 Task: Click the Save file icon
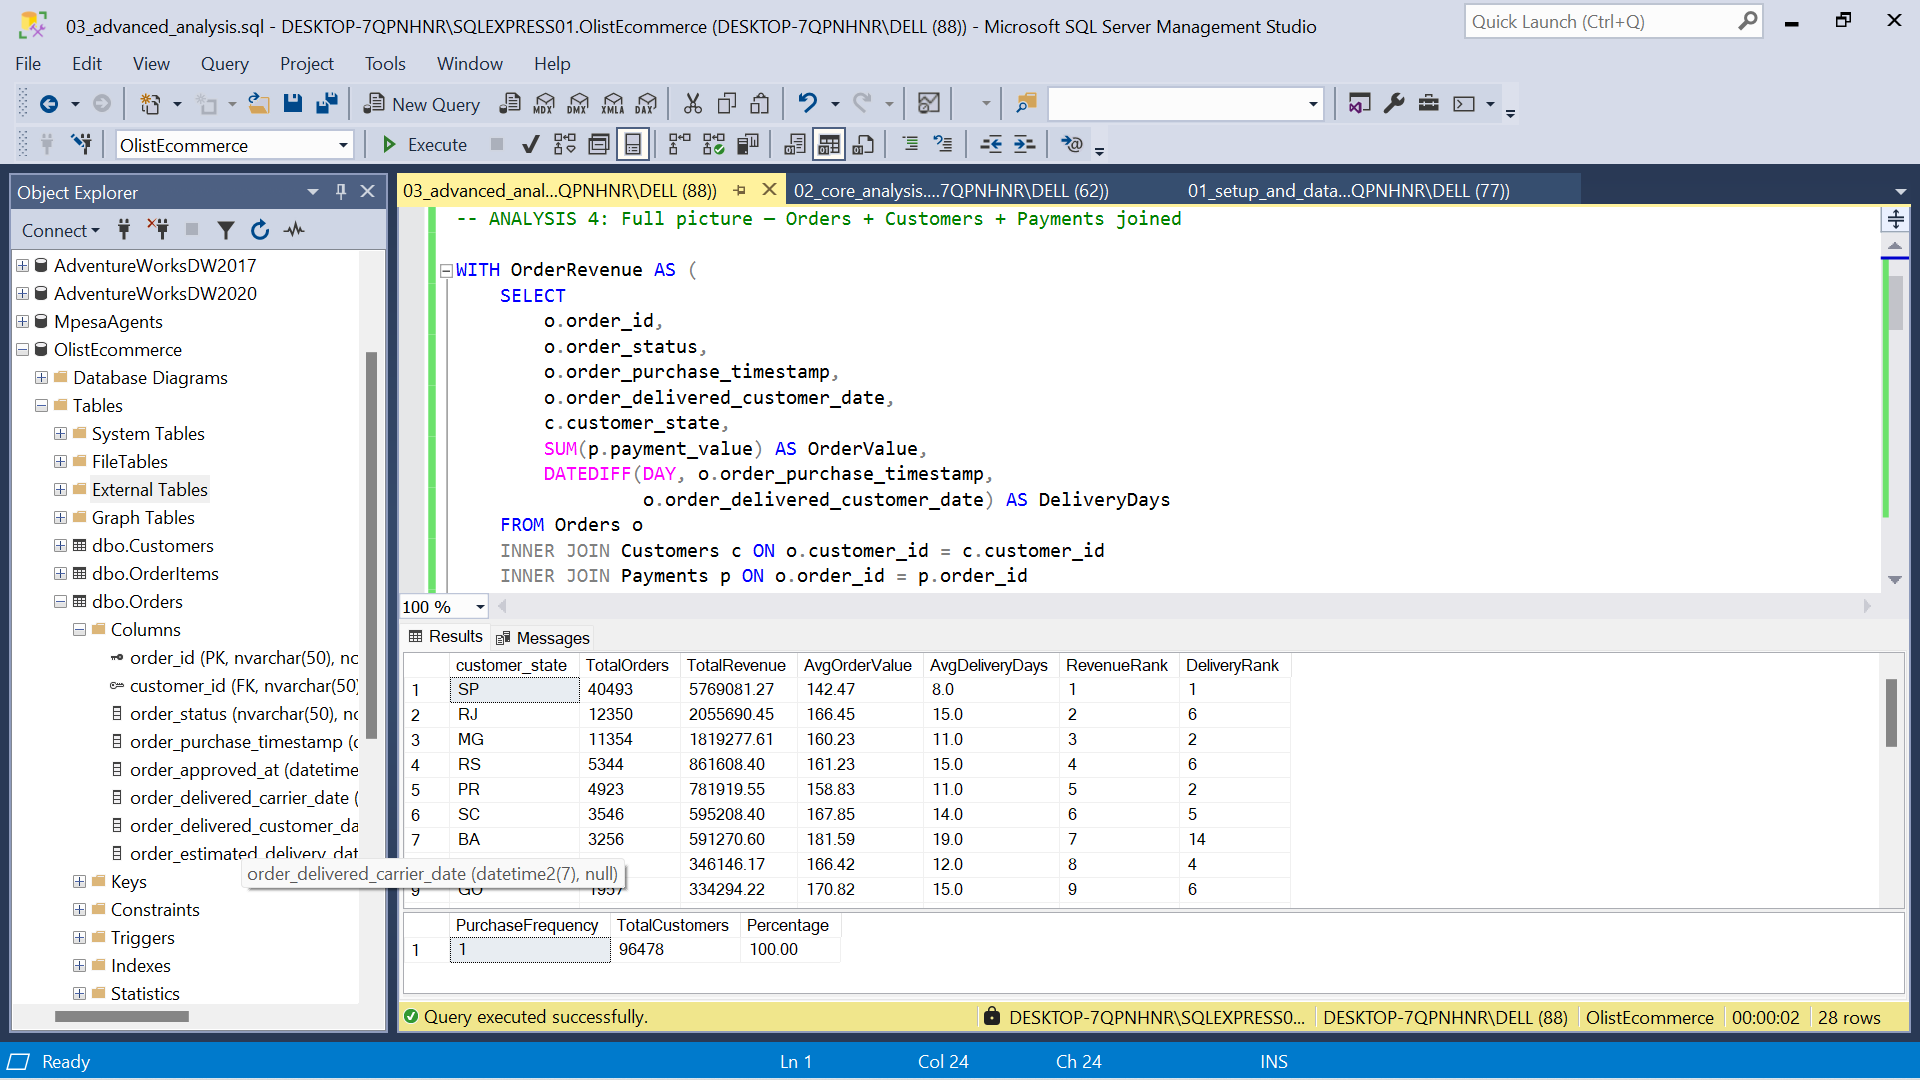tap(292, 104)
